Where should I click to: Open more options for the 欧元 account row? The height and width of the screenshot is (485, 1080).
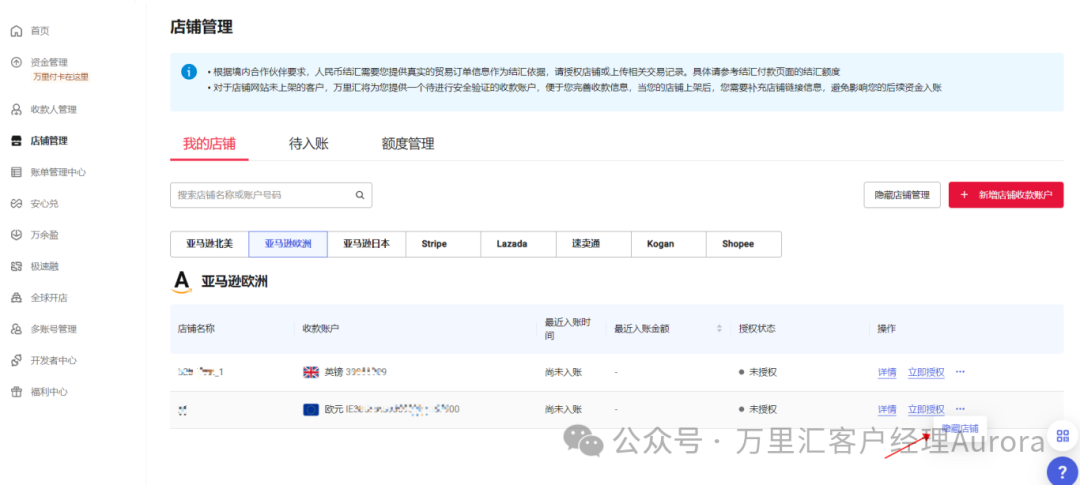pos(960,409)
